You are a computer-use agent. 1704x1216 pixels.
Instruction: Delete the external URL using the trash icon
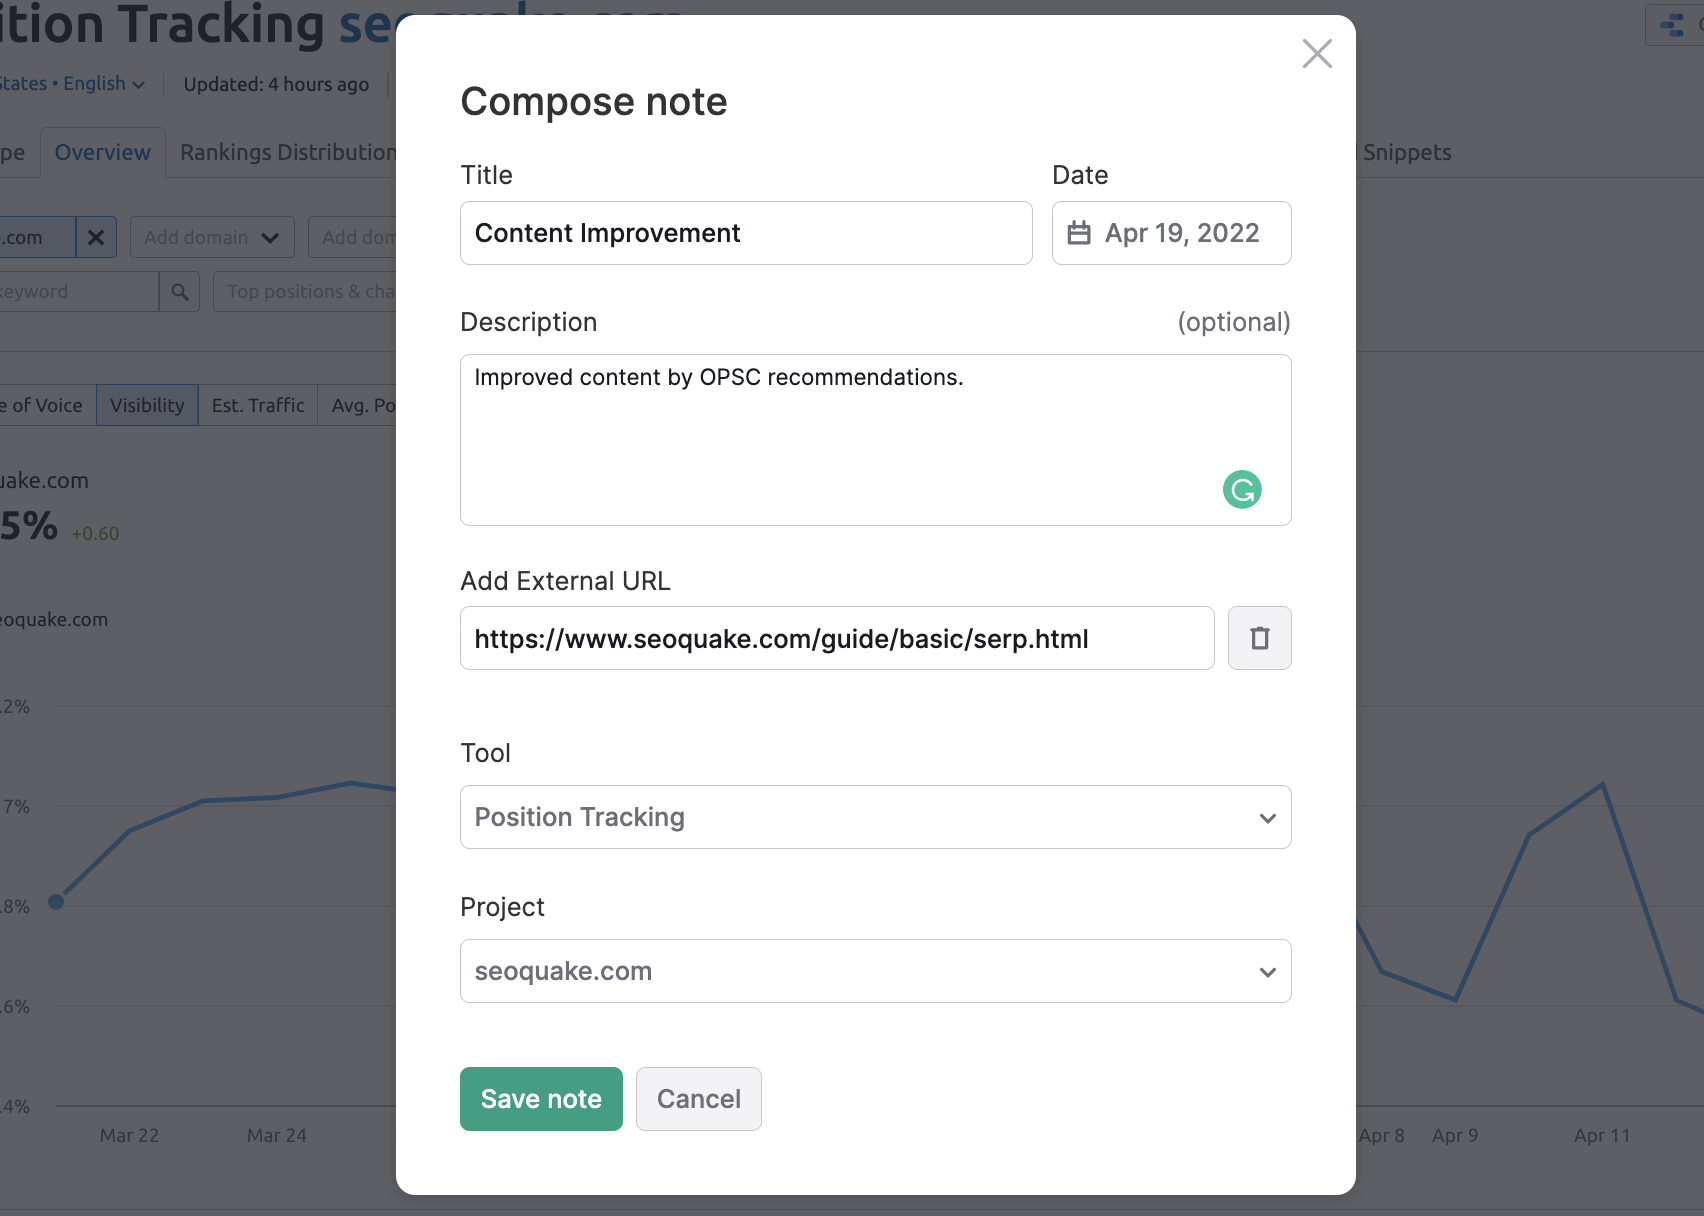coord(1259,637)
